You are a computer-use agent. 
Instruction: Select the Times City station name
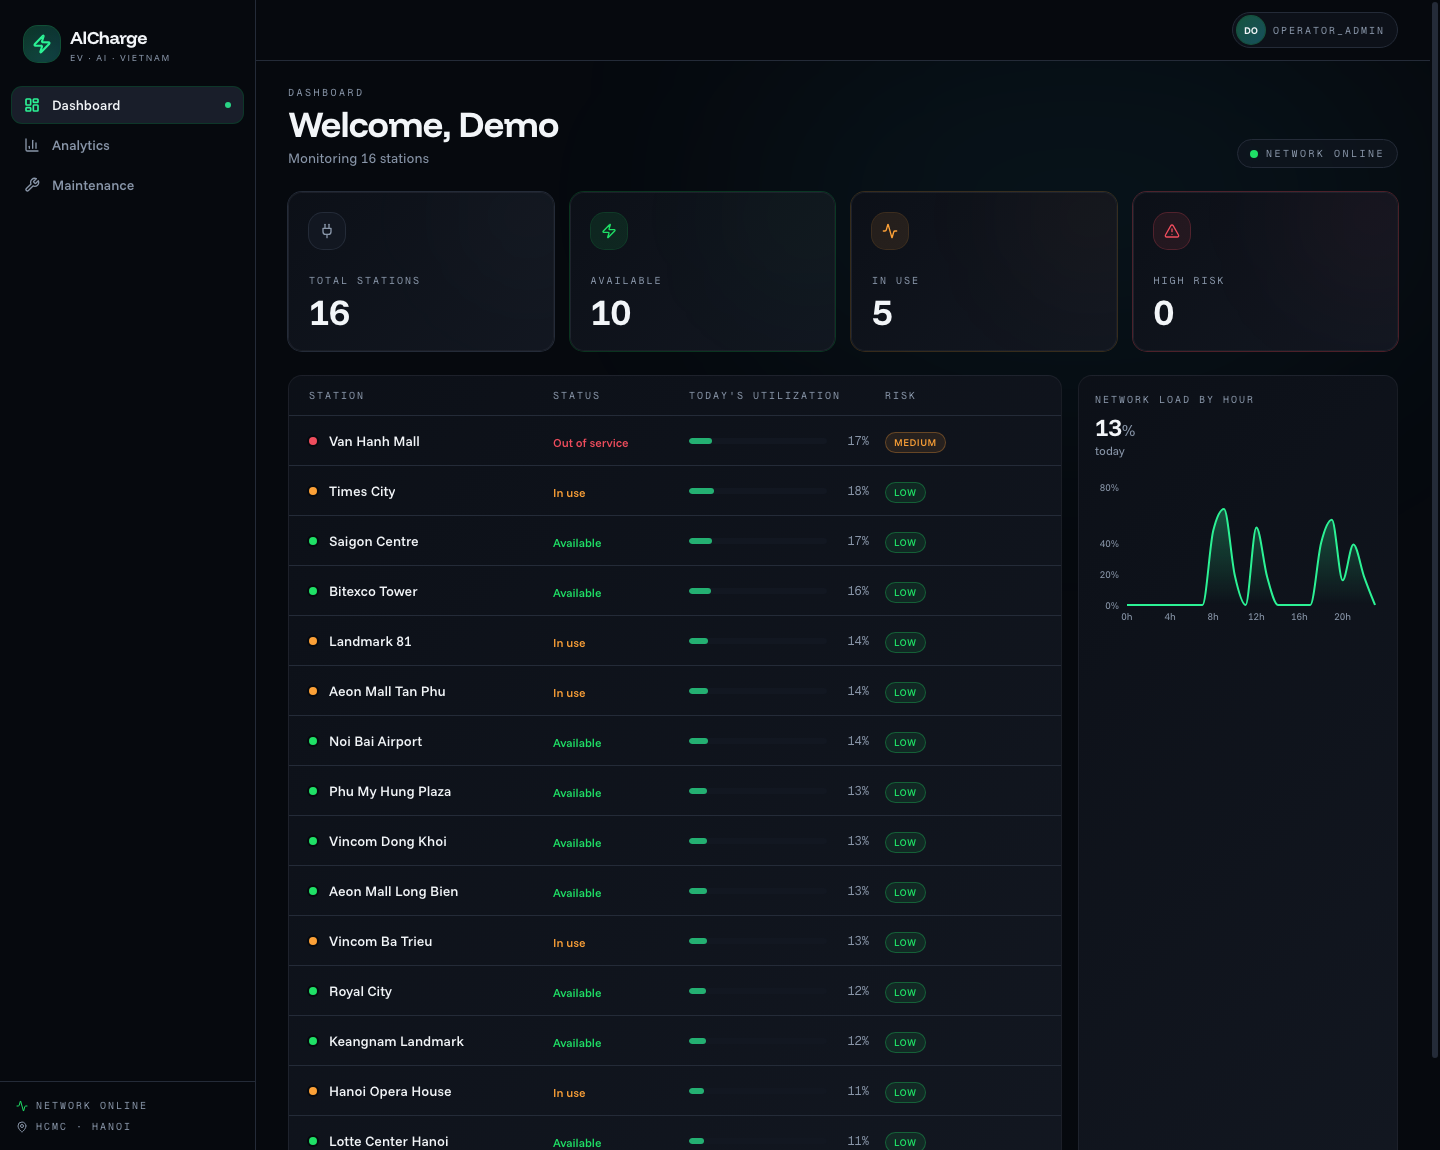point(362,491)
